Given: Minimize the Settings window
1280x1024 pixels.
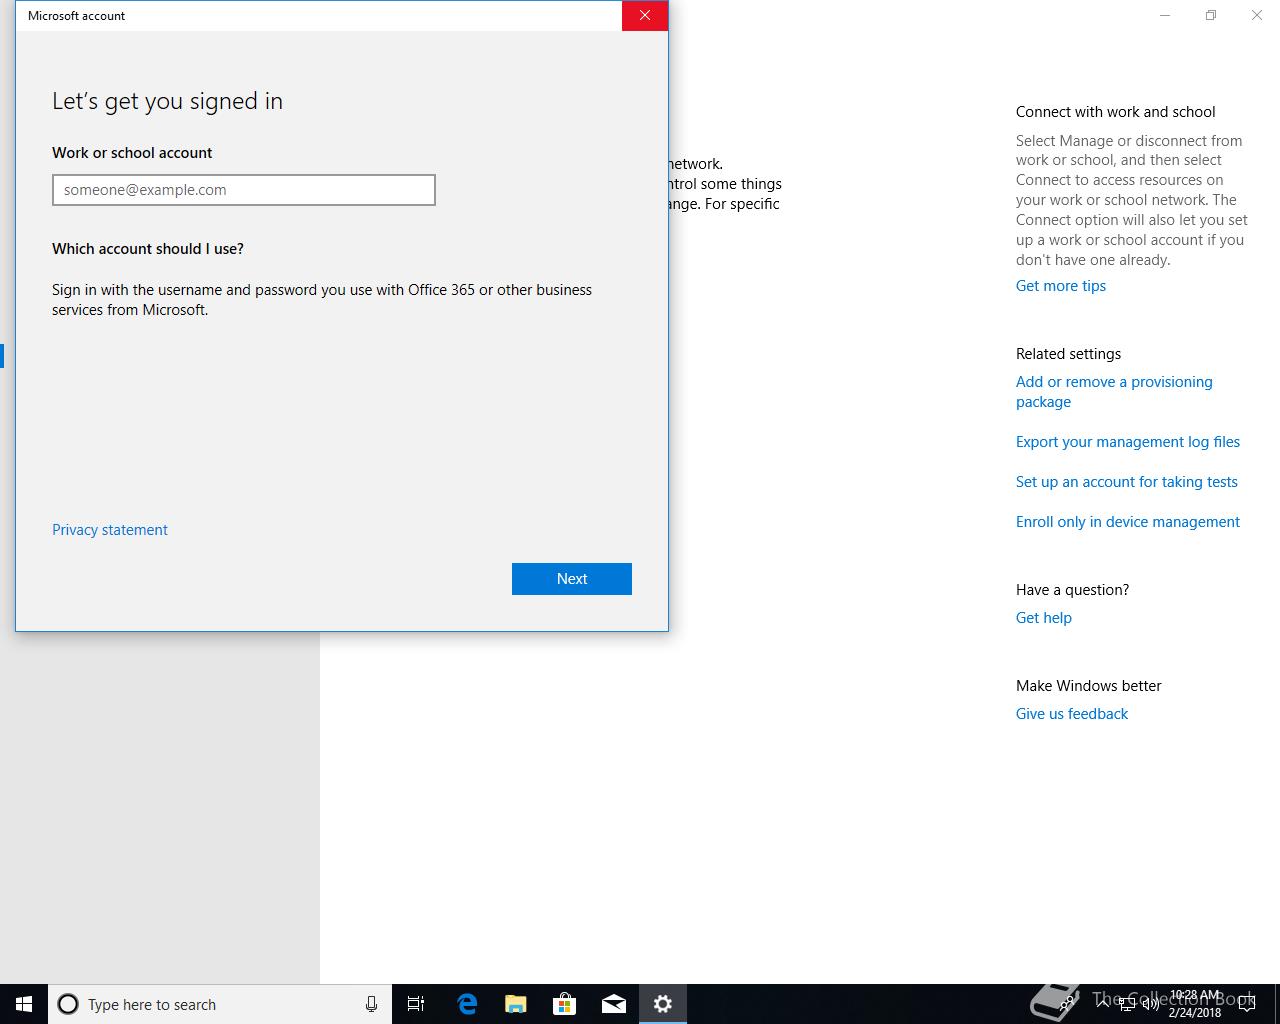Looking at the screenshot, I should [1165, 16].
